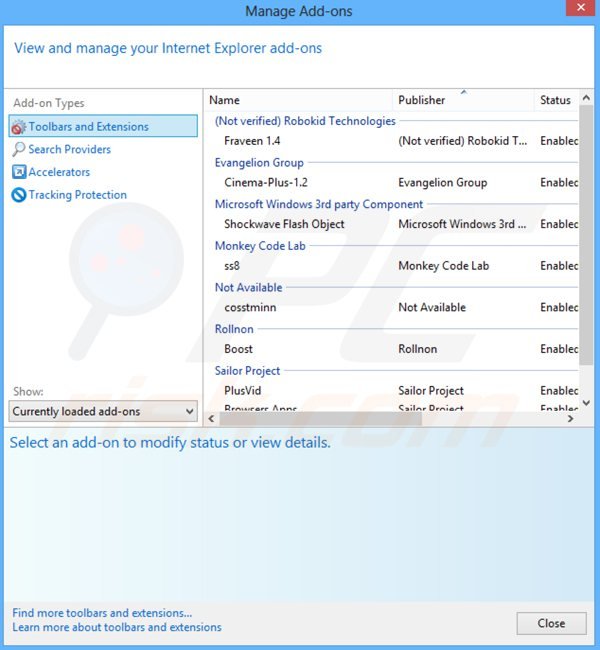Viewport: 600px width, 650px height.
Task: Click the vertical scrollbar thumb of add-on list
Action: pos(586,235)
